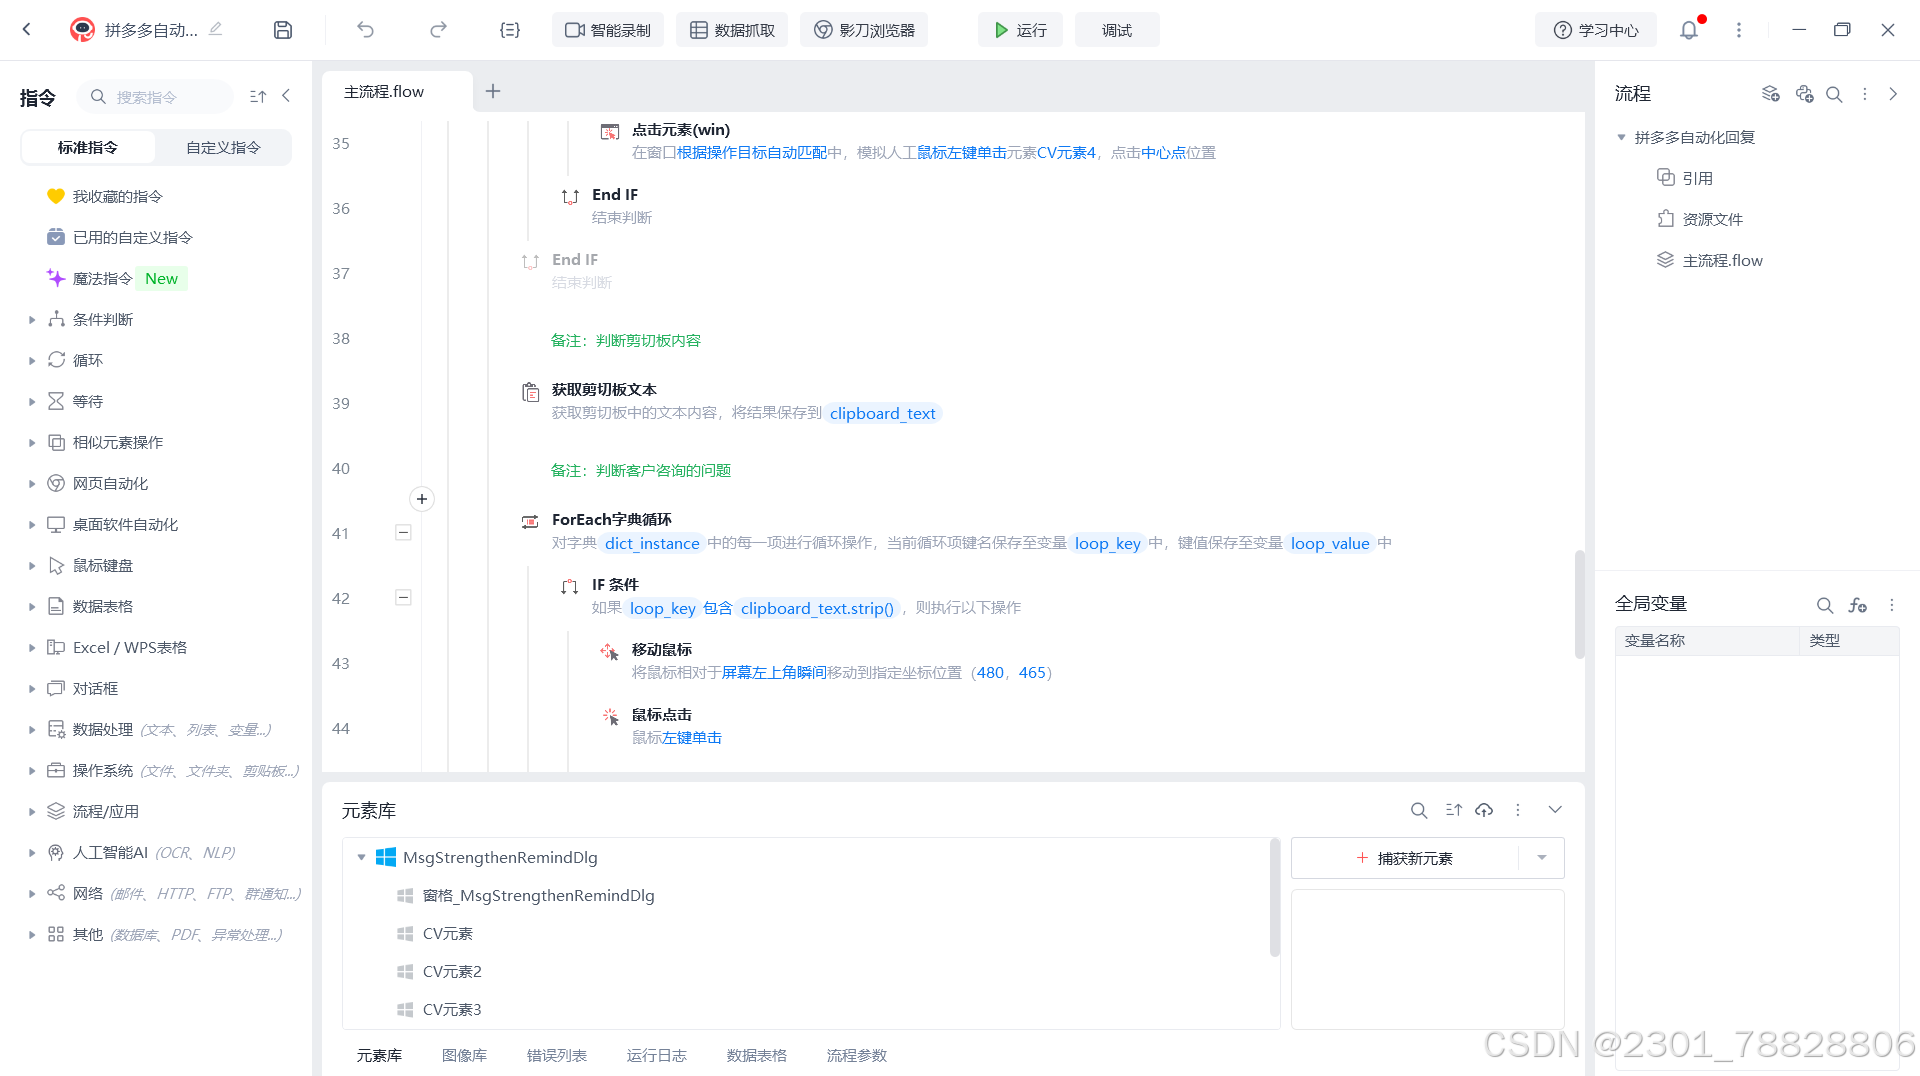Open 全局变量 more options menu
This screenshot has height=1076, width=1920.
(1892, 605)
